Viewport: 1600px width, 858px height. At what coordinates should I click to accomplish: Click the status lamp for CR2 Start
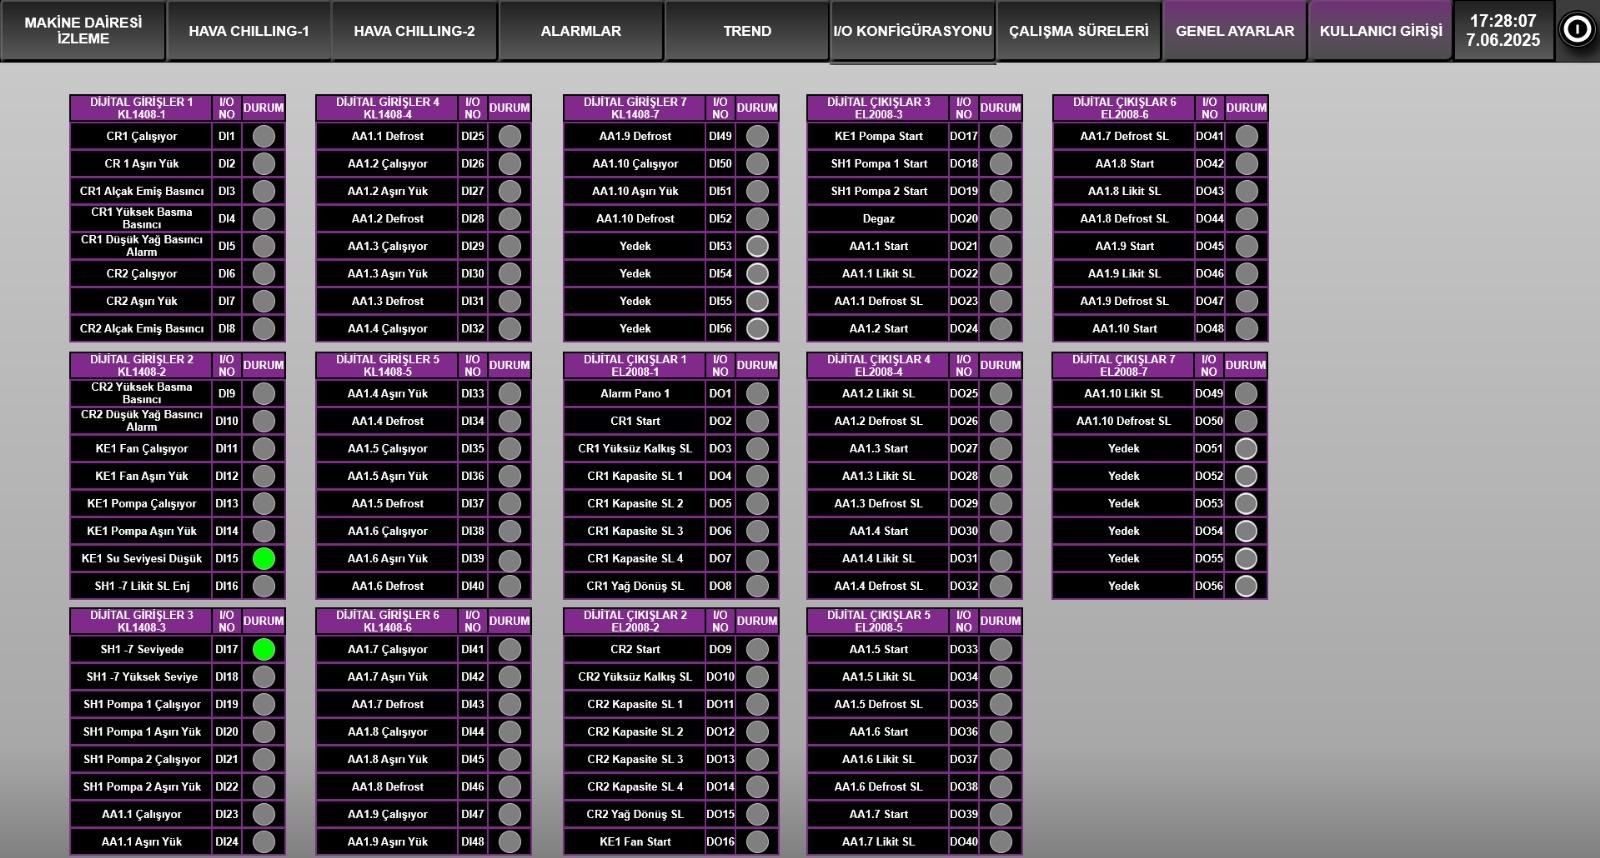[757, 650]
